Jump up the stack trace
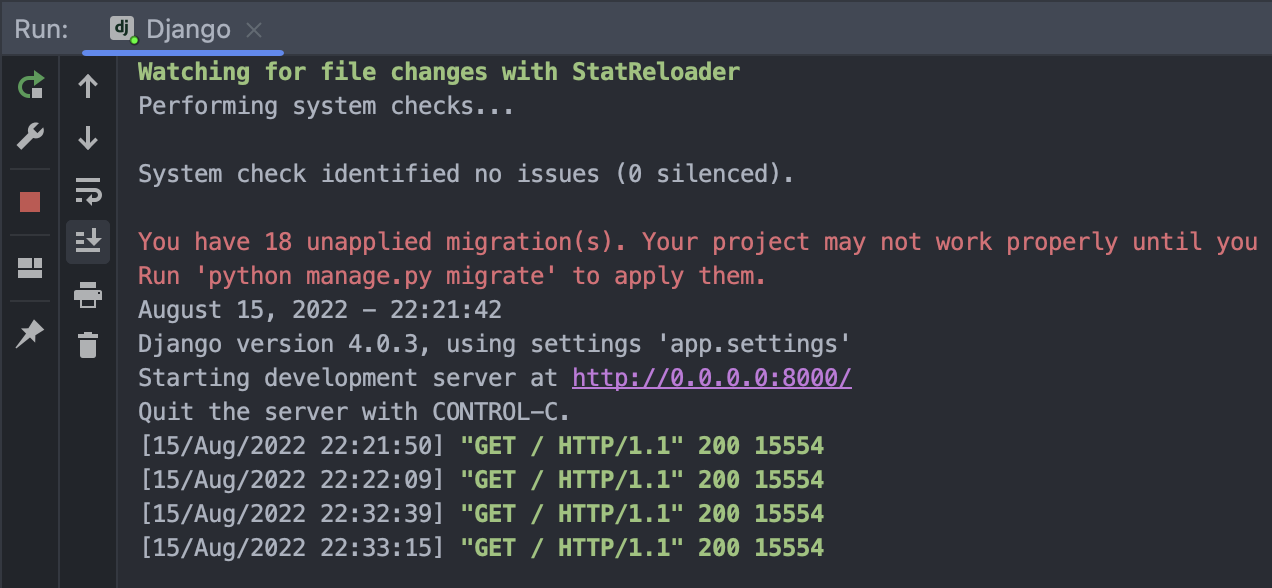 88,86
